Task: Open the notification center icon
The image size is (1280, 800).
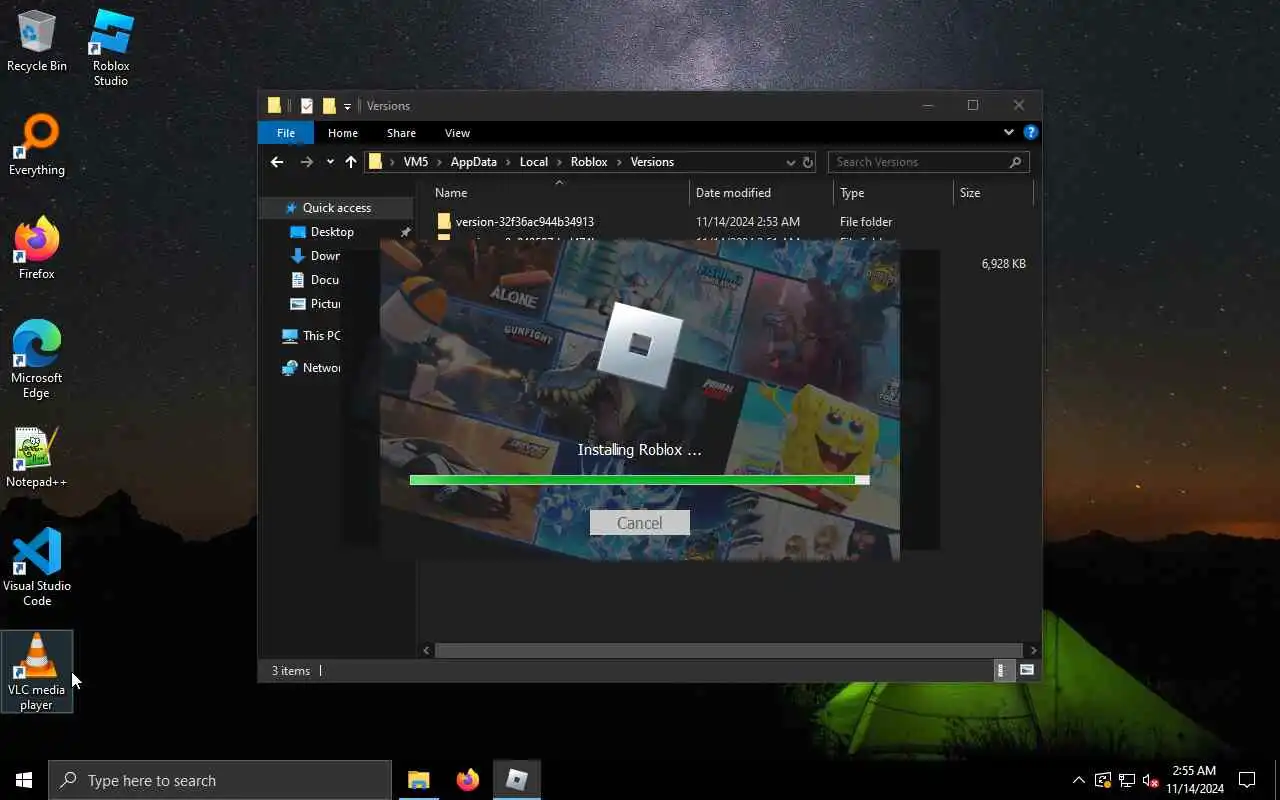Action: [x=1247, y=780]
